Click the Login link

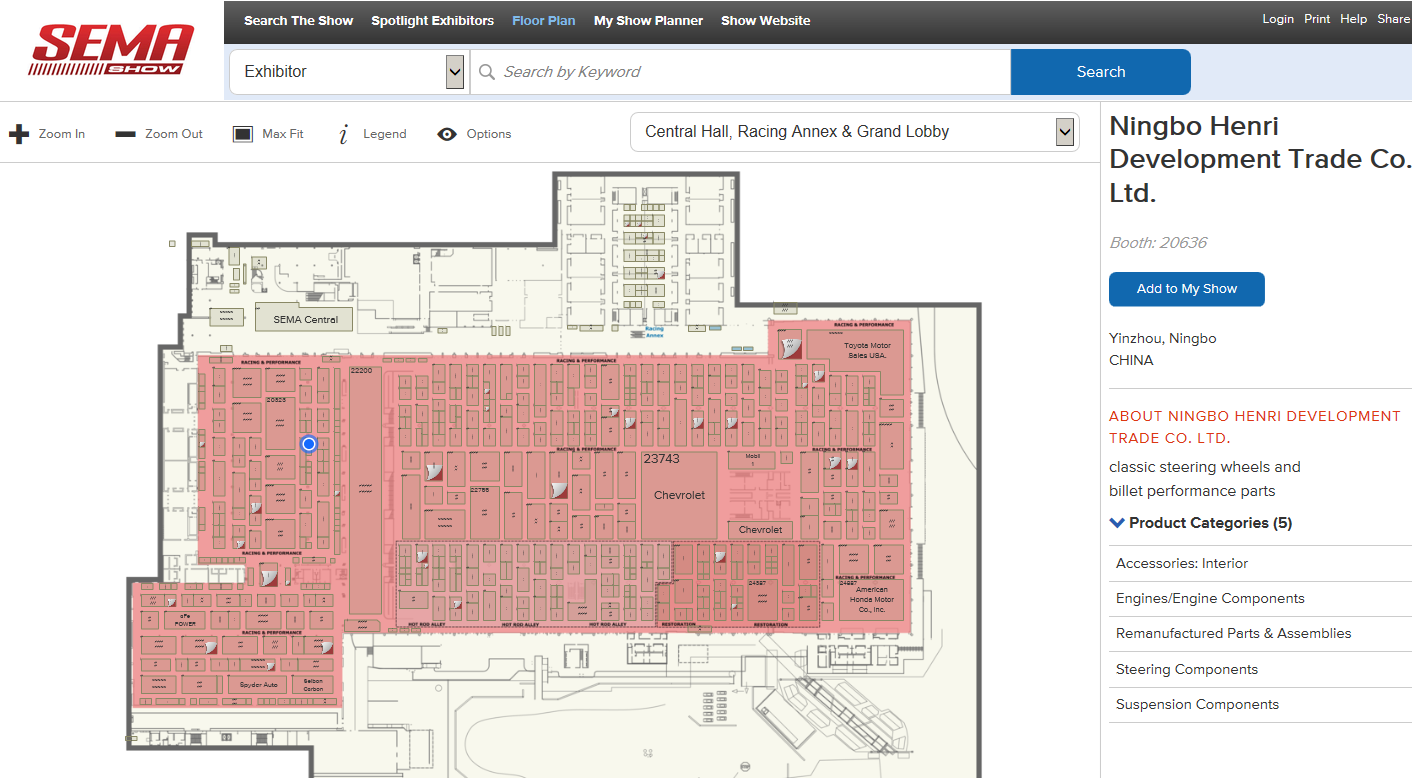click(1278, 19)
